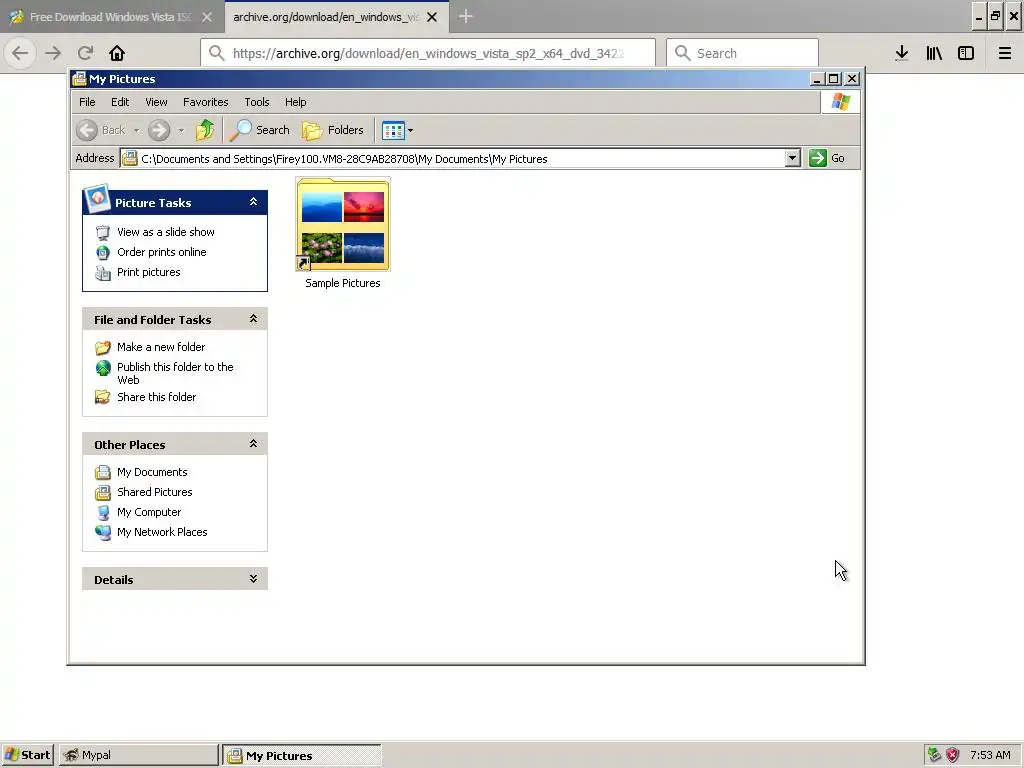Toggle the browser sidebar icon
Screen dimensions: 1024x768
click(x=966, y=53)
